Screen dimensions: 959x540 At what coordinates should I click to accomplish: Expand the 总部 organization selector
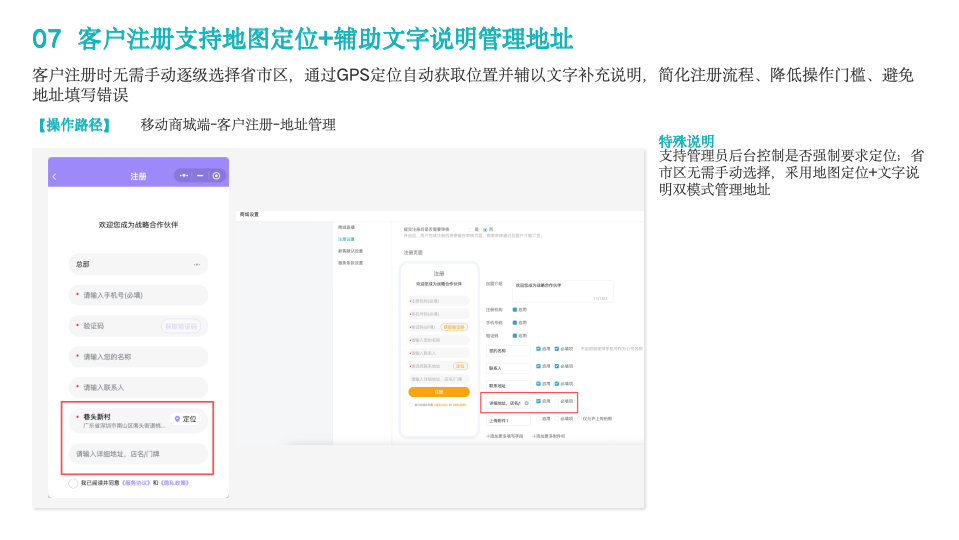click(138, 264)
